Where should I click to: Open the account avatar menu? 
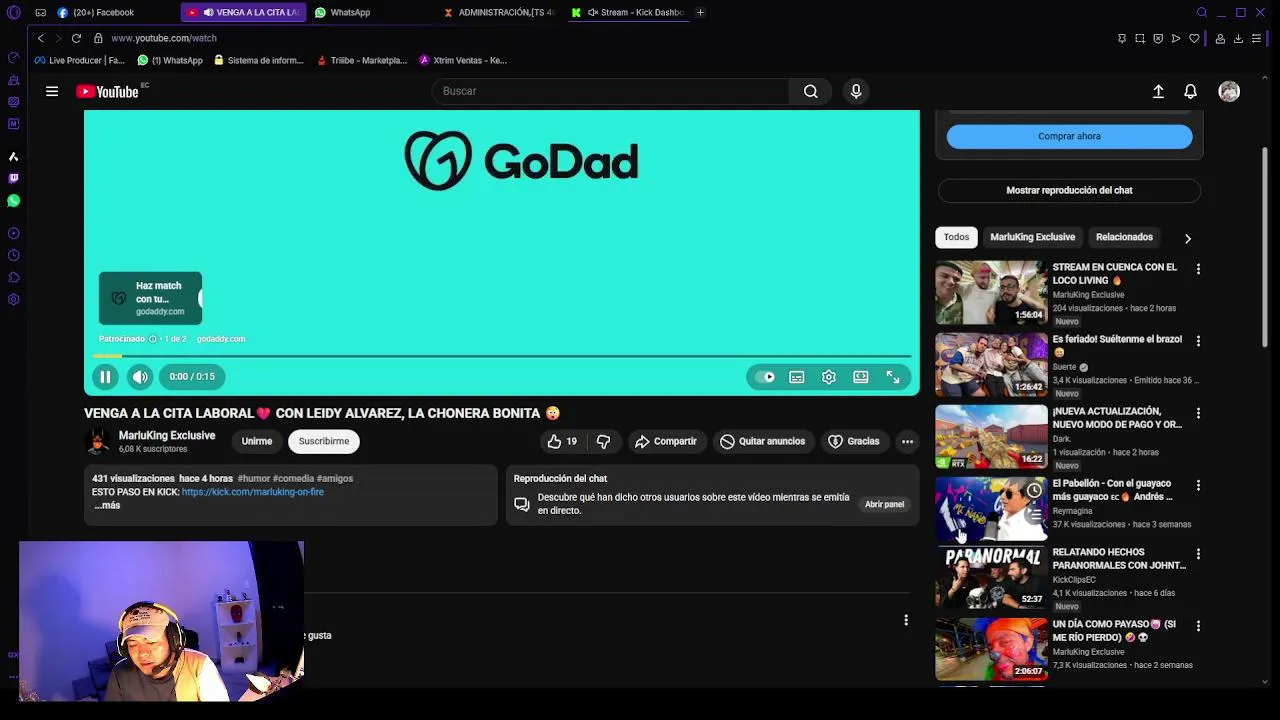(x=1229, y=91)
